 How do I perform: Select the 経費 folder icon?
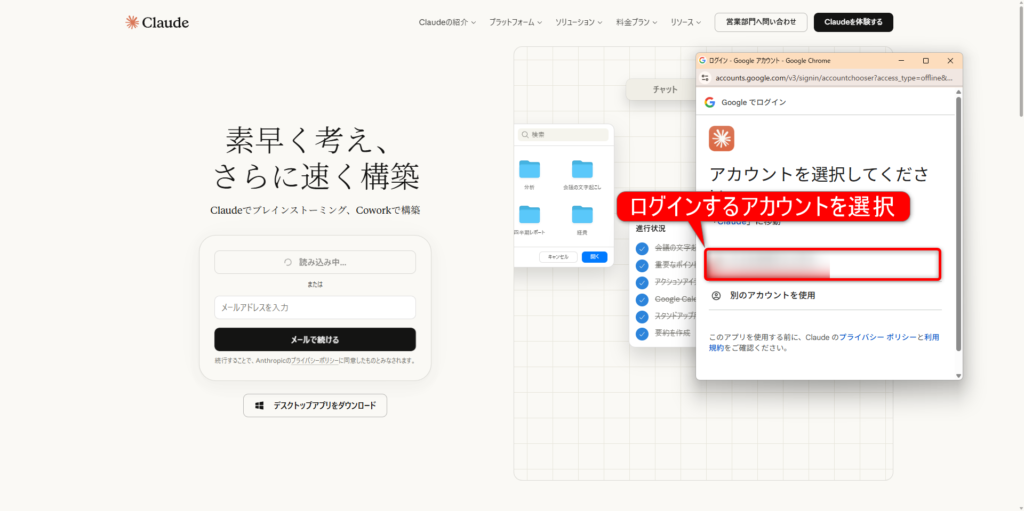pyautogui.click(x=582, y=214)
